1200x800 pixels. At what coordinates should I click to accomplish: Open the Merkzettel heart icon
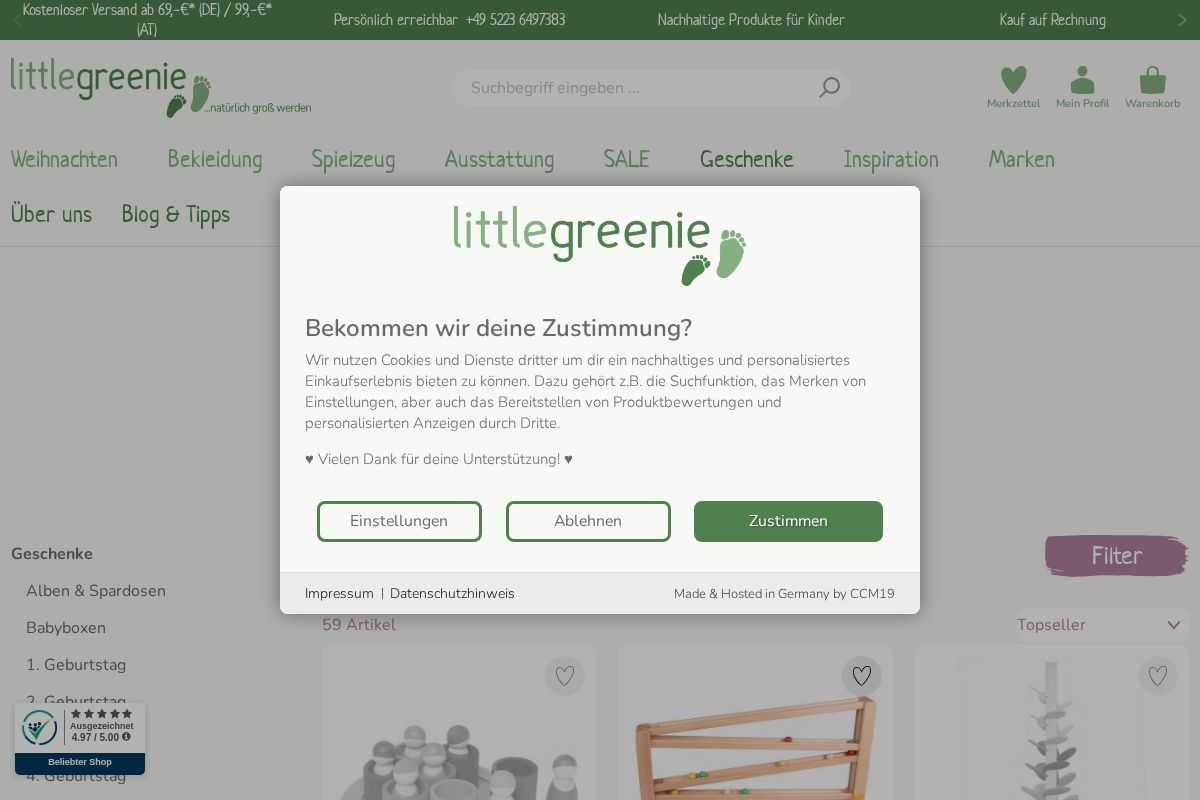coord(1013,81)
